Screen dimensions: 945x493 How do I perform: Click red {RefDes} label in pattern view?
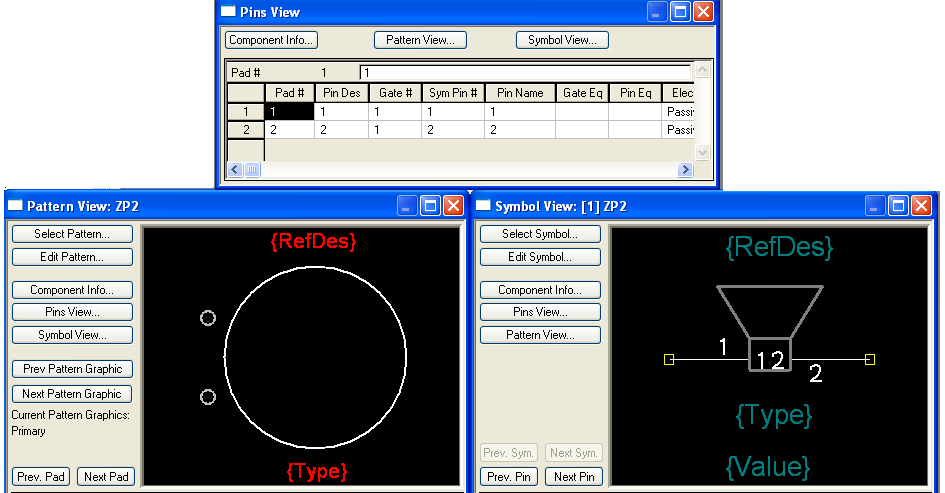[x=313, y=241]
